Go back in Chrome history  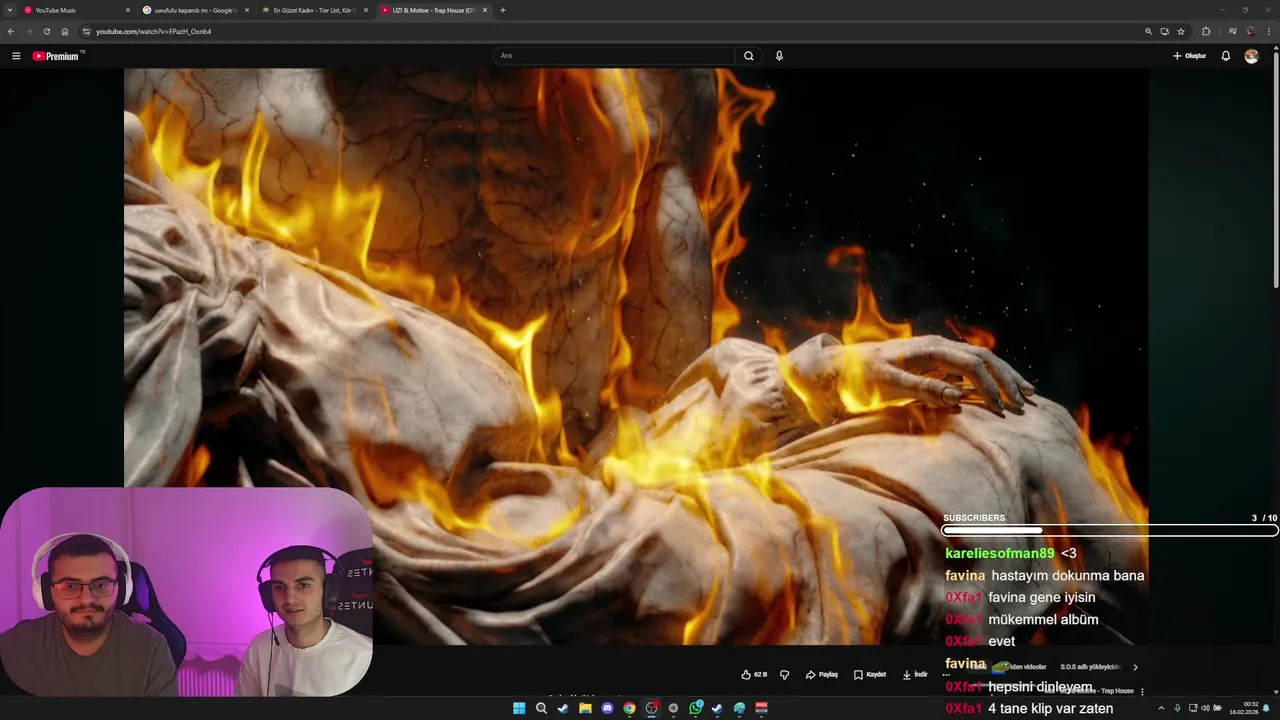pyautogui.click(x=11, y=31)
